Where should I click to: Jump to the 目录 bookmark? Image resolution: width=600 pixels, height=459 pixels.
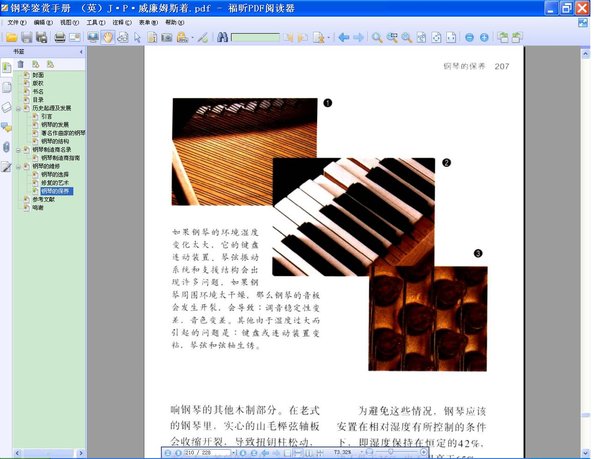[x=38, y=99]
